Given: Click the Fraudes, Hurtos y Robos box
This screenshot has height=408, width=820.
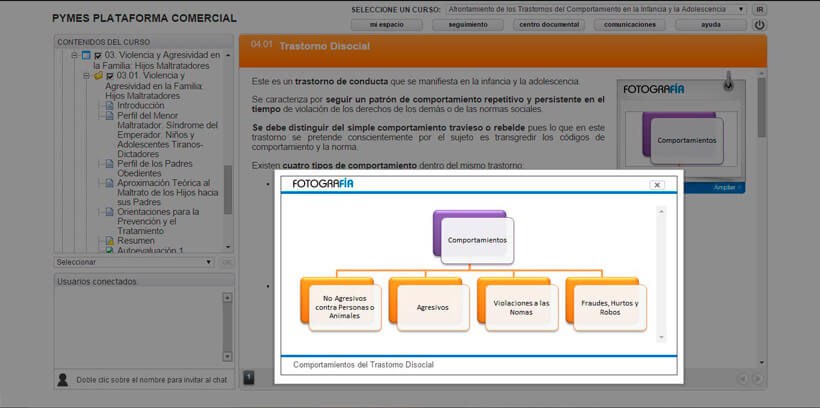Looking at the screenshot, I should [610, 308].
